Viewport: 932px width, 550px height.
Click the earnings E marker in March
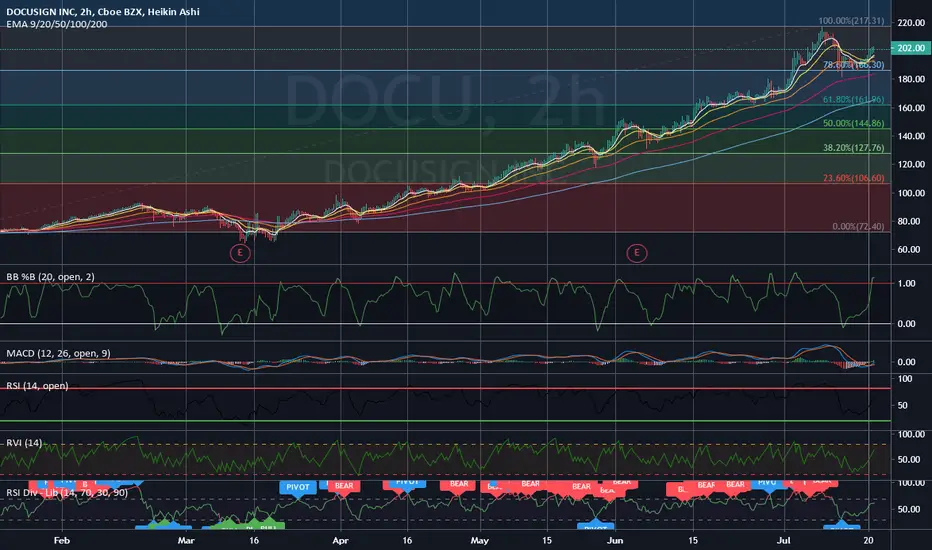(240, 253)
